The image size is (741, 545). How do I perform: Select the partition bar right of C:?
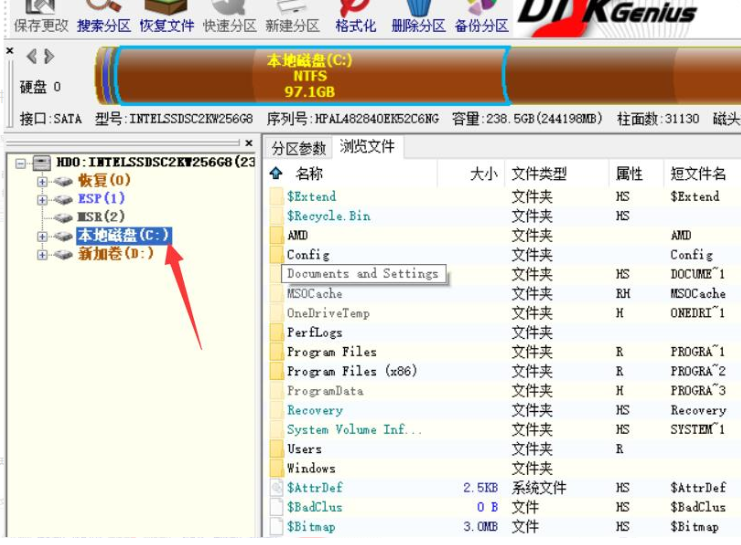click(625, 75)
